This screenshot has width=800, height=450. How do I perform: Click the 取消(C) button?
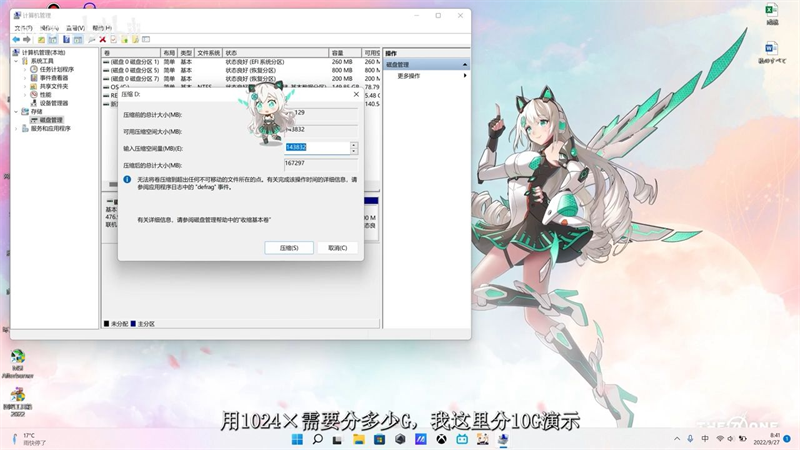[x=337, y=247]
